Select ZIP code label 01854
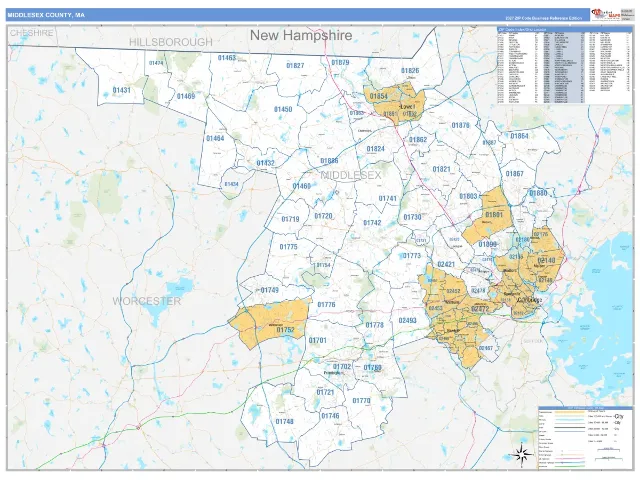The width and height of the screenshot is (640, 480). [378, 96]
